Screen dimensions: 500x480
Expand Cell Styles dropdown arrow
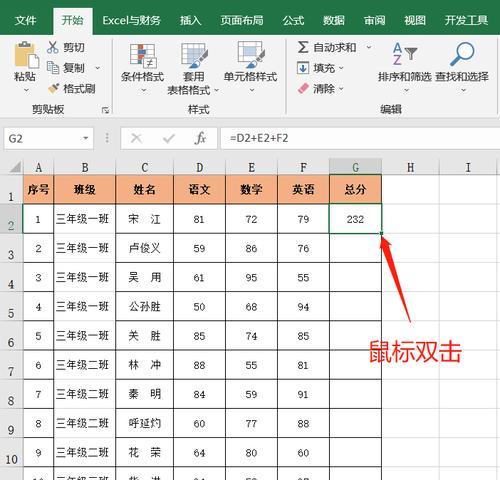point(252,90)
